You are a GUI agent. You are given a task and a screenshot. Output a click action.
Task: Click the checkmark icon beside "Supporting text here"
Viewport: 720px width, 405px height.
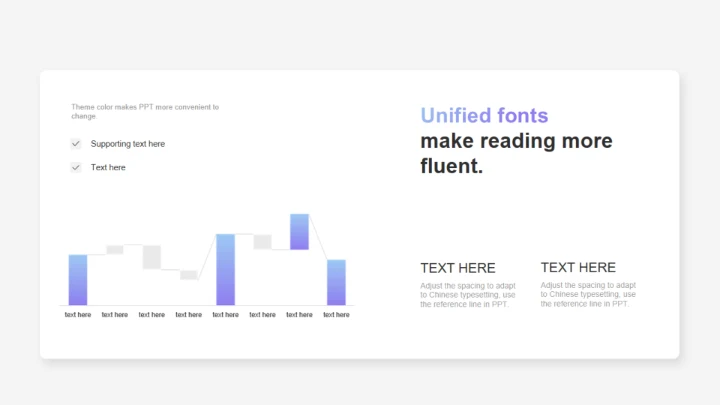(75, 144)
